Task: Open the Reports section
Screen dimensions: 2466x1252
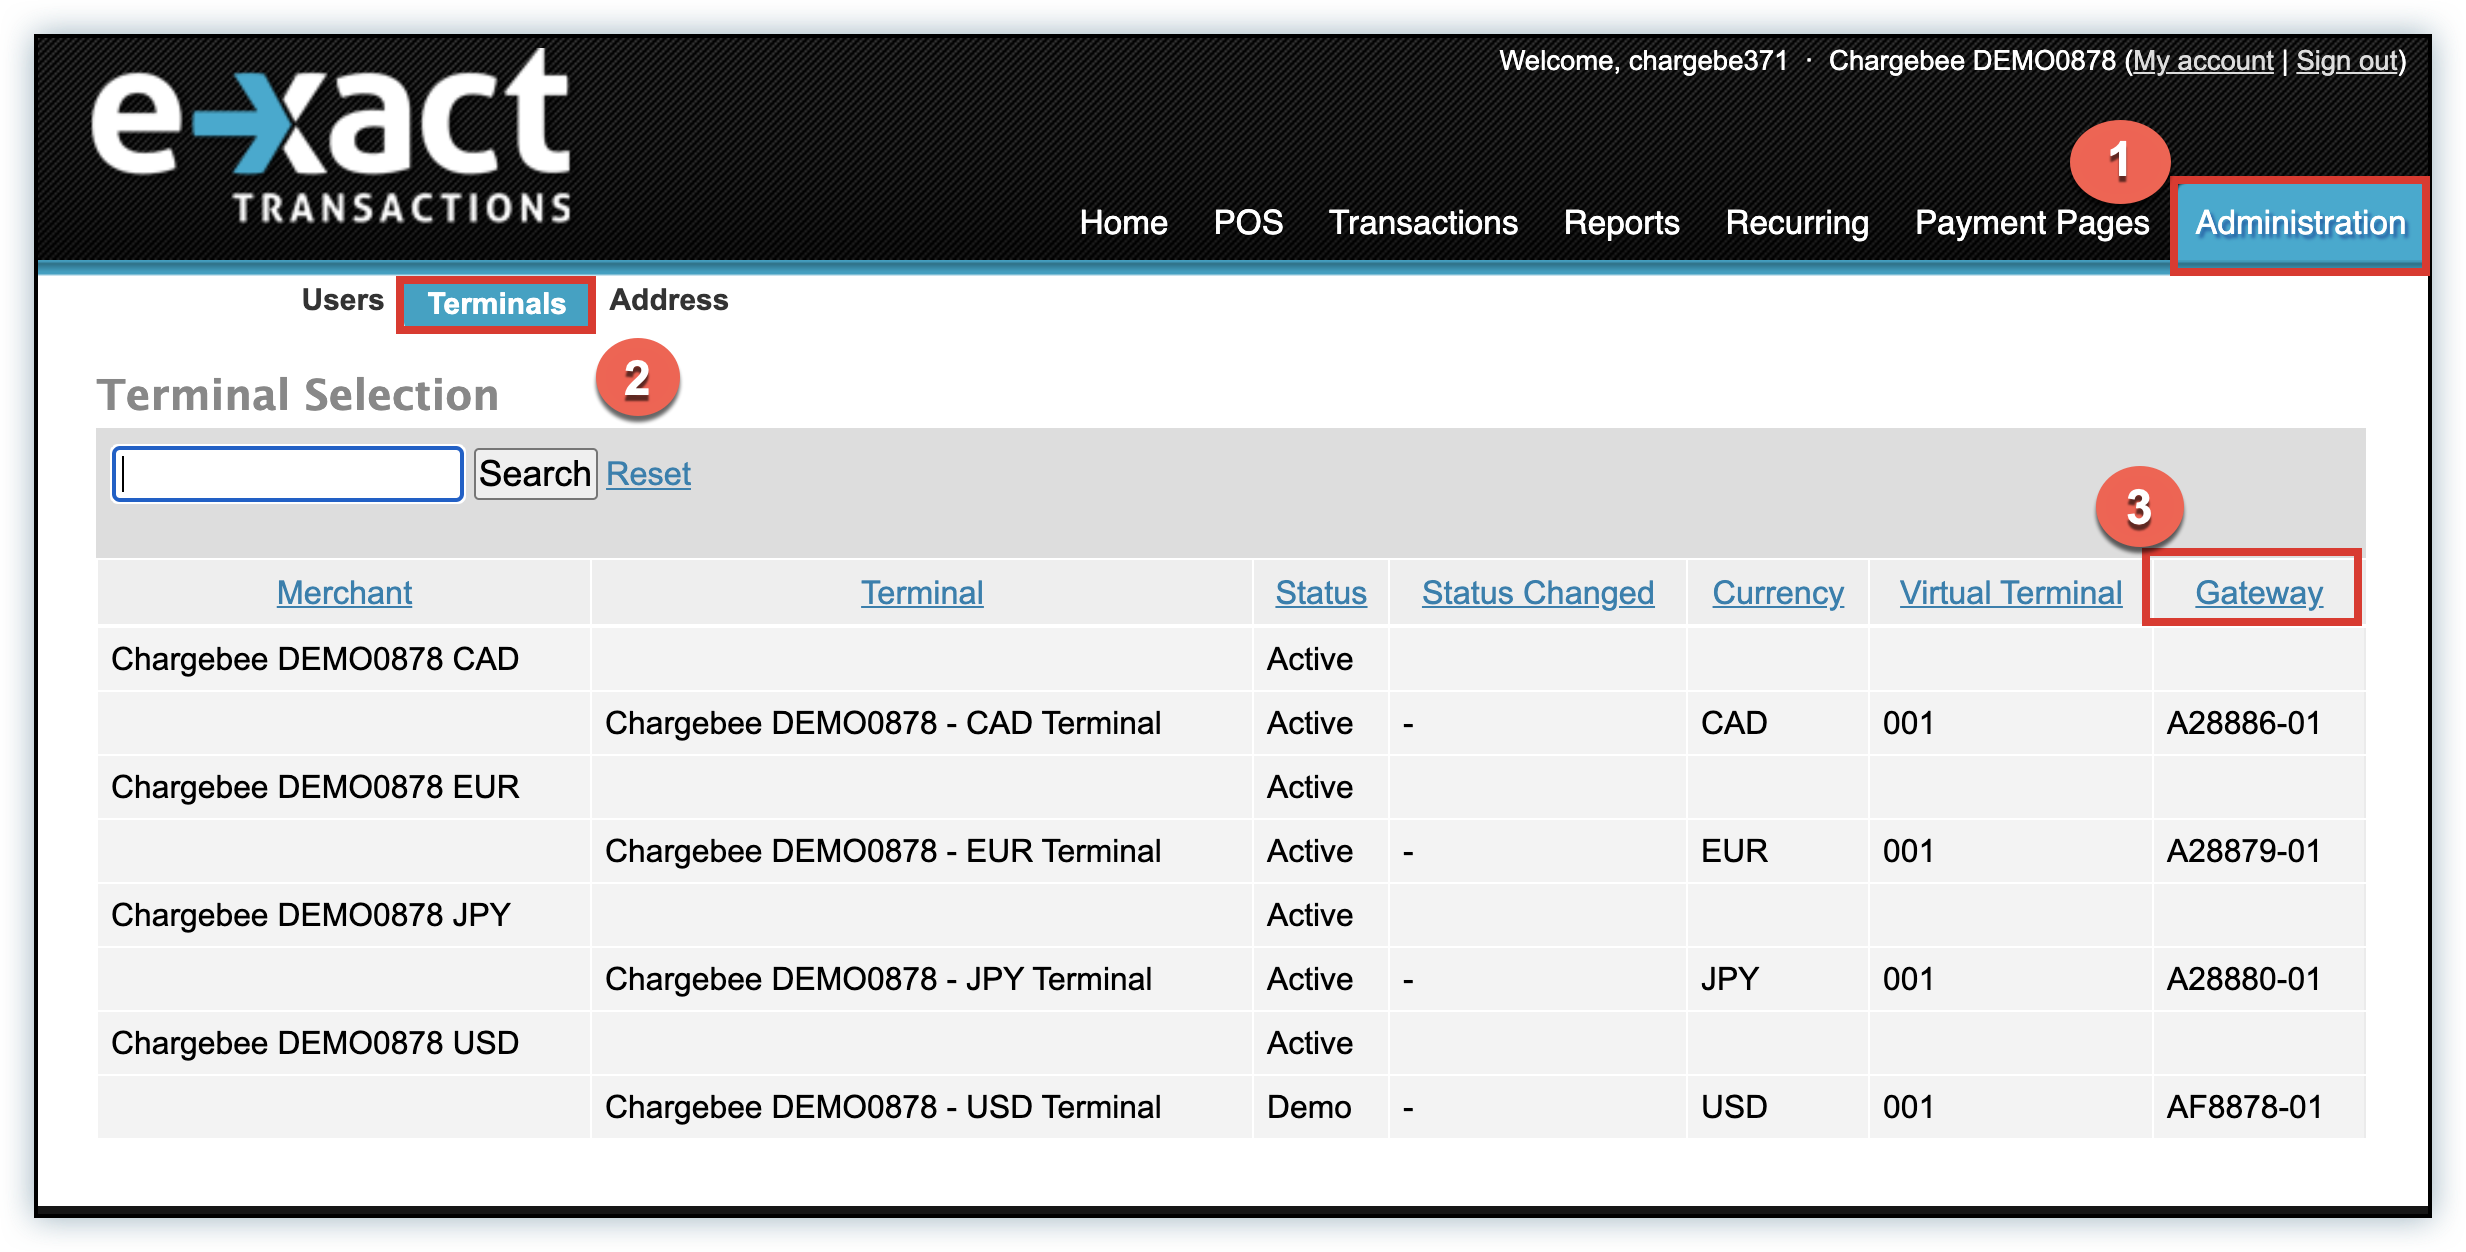Action: pos(1621,223)
